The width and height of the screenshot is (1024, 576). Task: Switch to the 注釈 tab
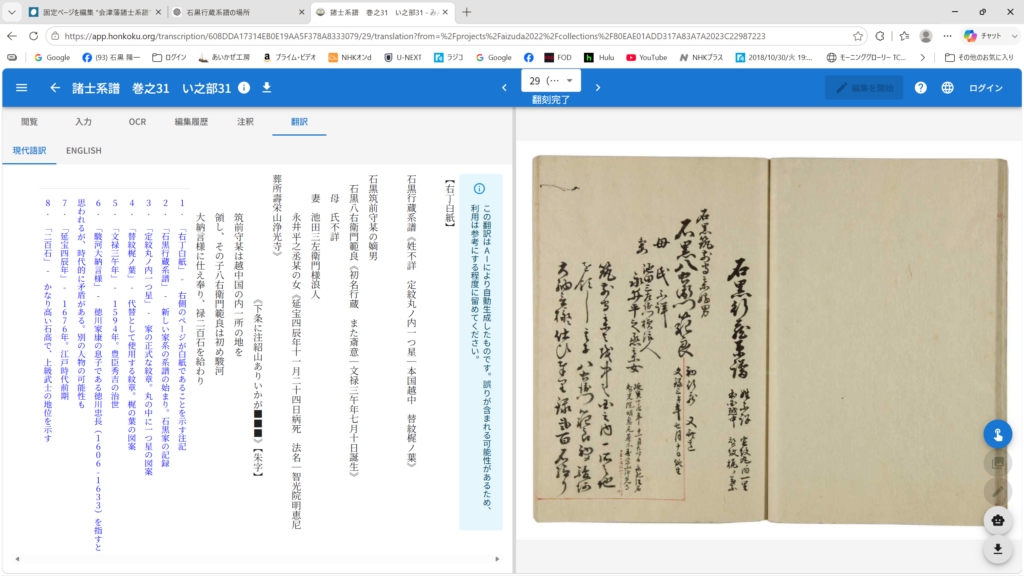(x=246, y=121)
